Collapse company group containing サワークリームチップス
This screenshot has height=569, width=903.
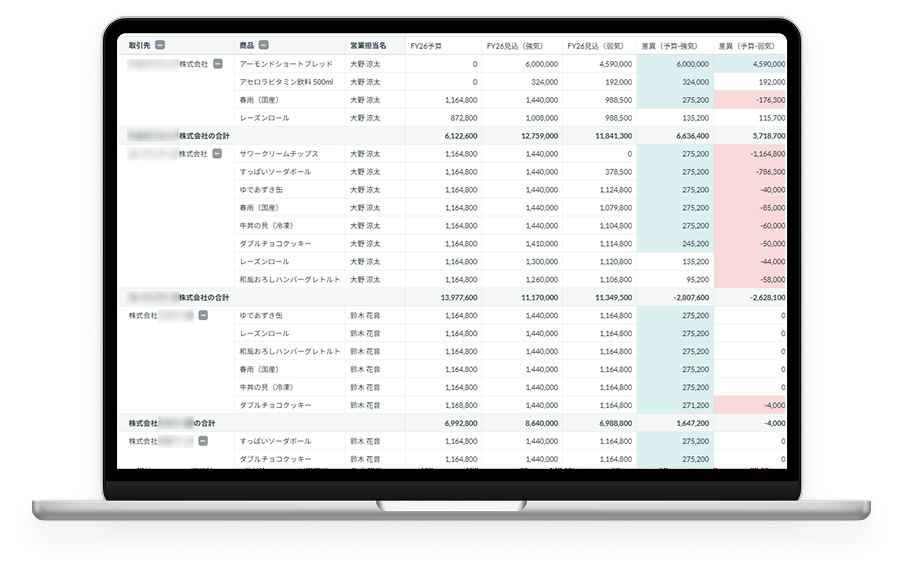217,154
